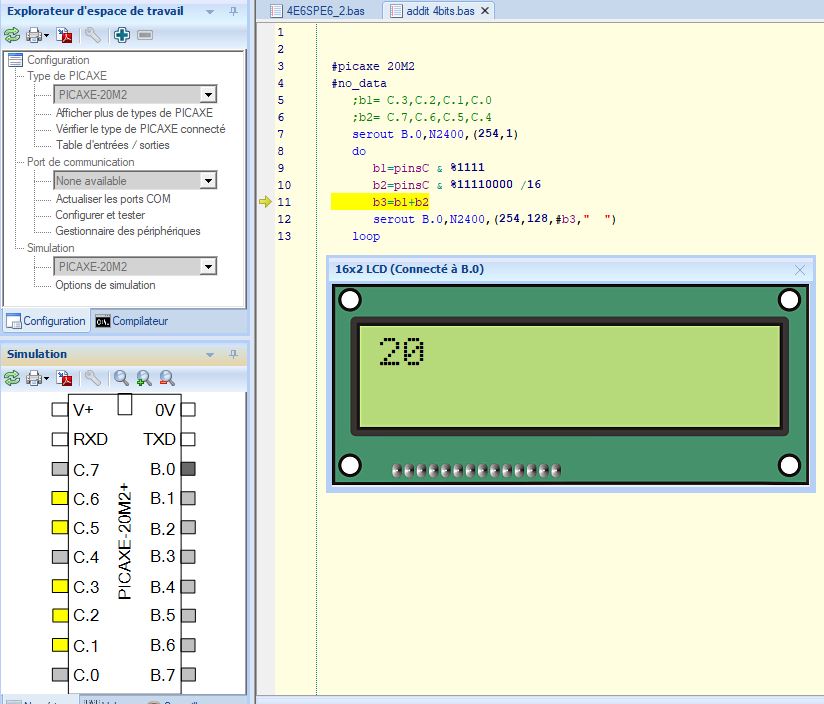Click the blue plus expand-all icon

point(122,35)
